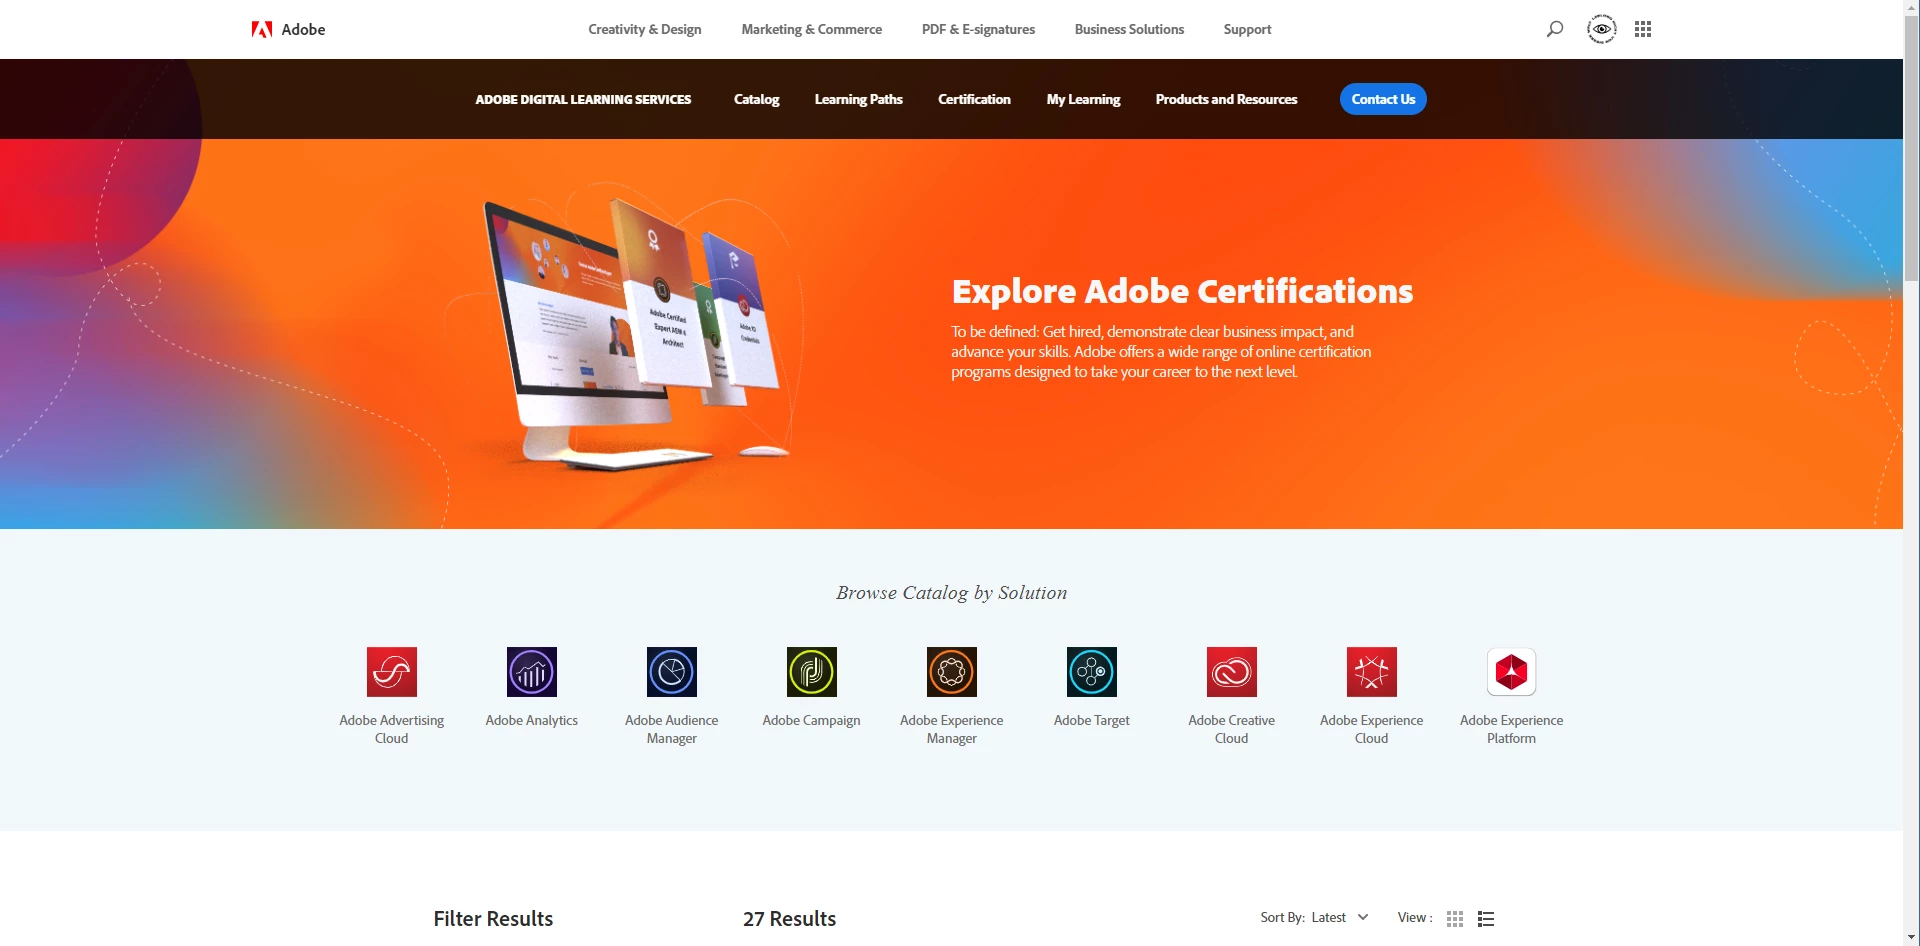Open the app switcher grid icon

(x=1643, y=29)
